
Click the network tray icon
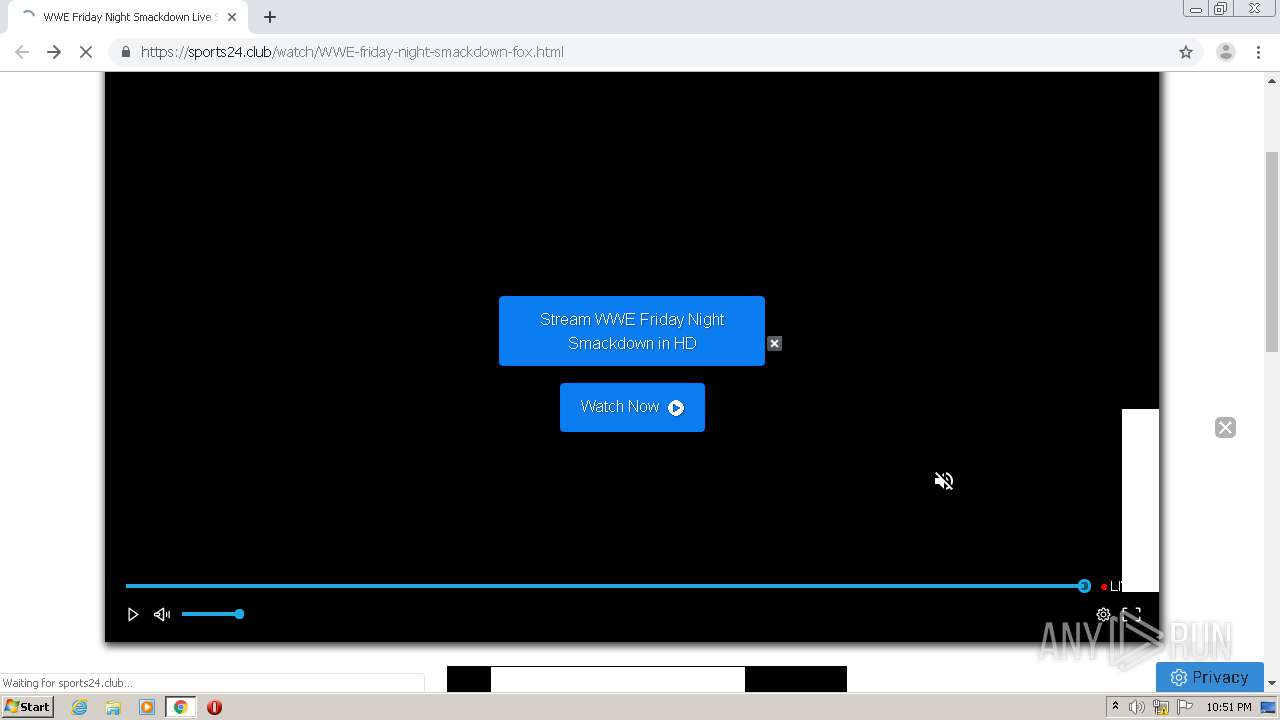pos(1161,707)
